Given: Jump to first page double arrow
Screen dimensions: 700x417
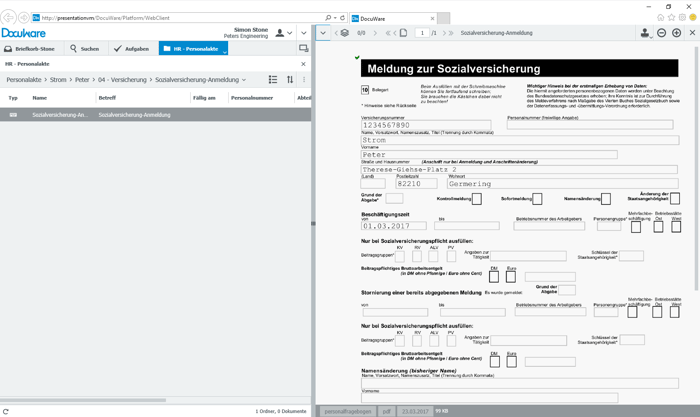Looking at the screenshot, I should point(388,33).
